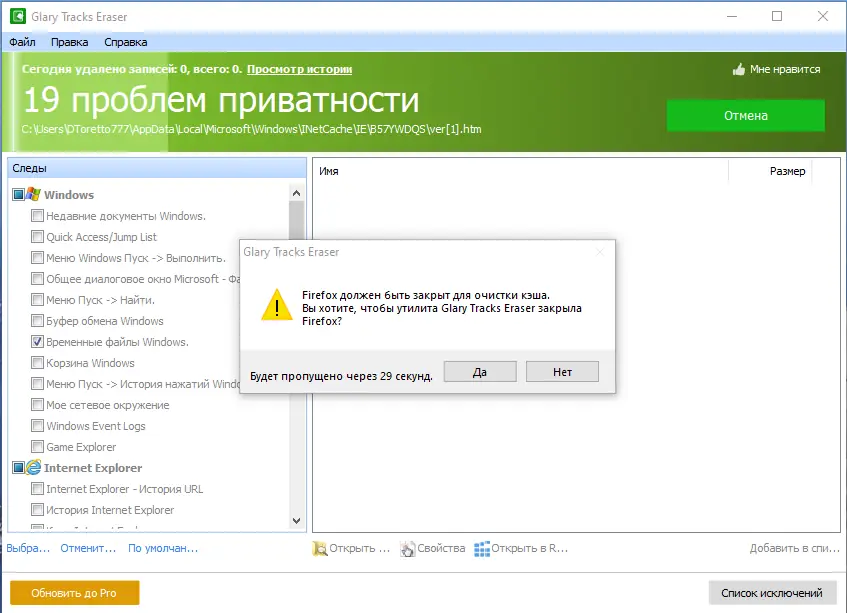
Task: Enable the Windows Event Logs checkbox
Action: click(x=37, y=426)
